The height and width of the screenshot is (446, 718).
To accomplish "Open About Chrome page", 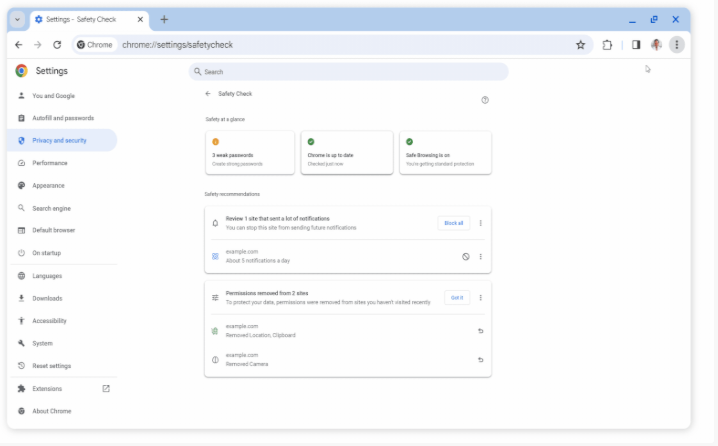I will pos(62,411).
